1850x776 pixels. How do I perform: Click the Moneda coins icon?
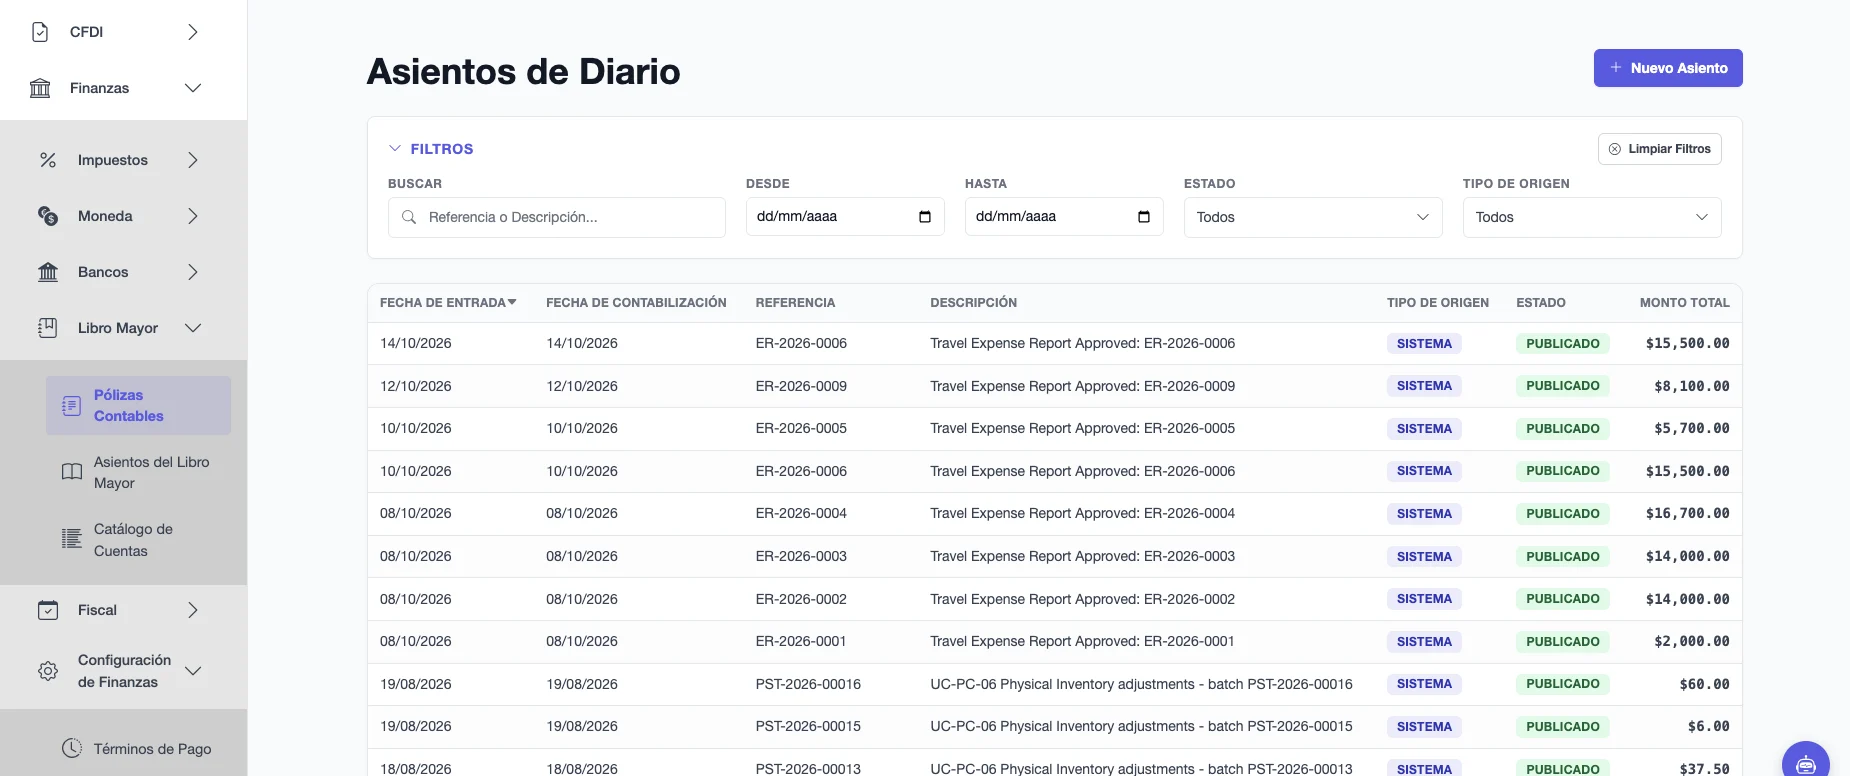coord(48,216)
